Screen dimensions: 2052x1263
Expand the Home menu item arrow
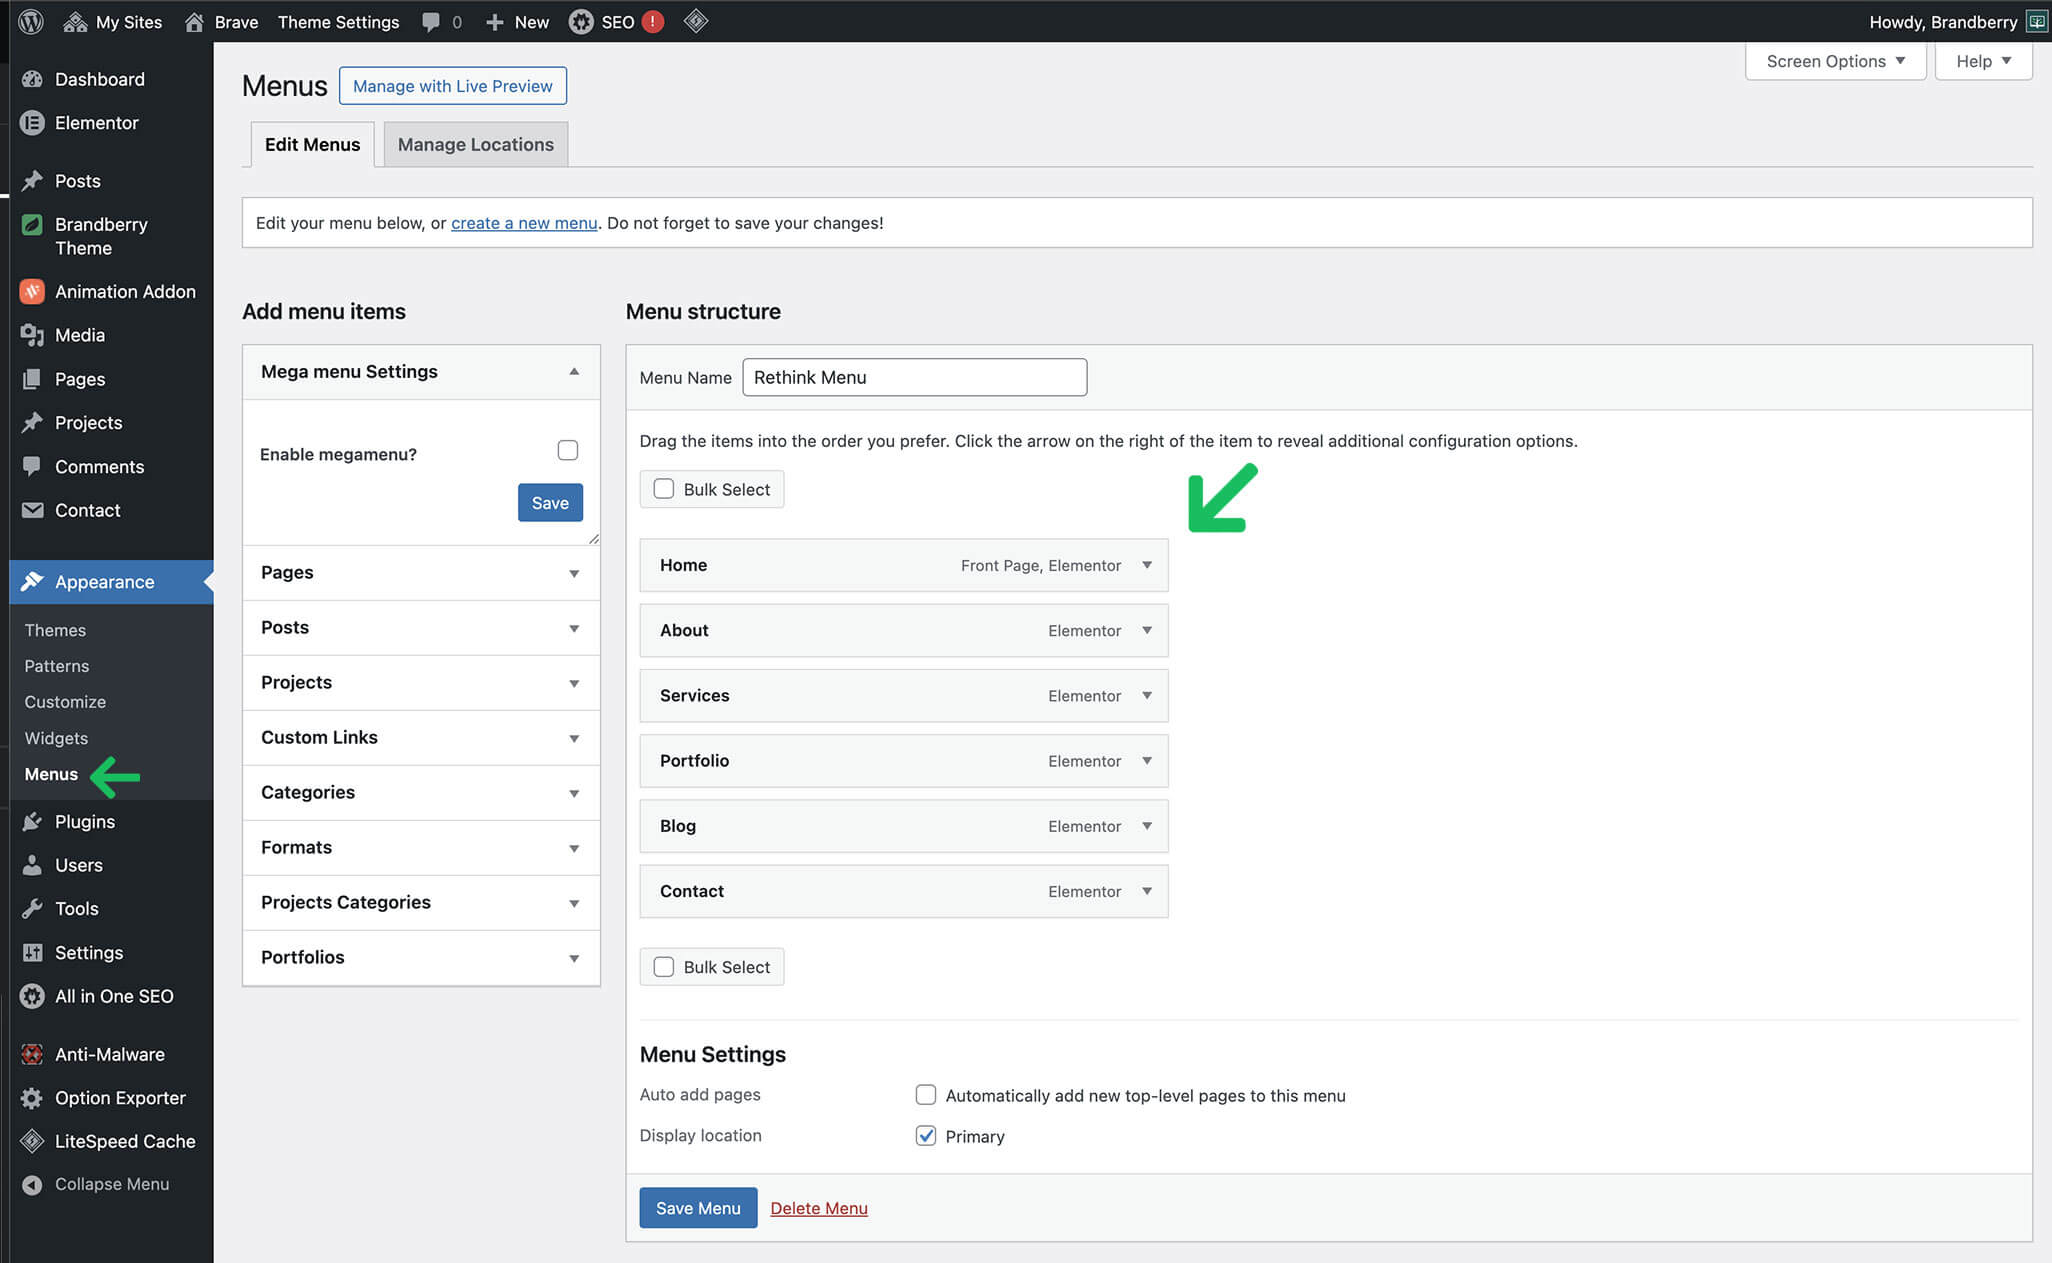point(1147,565)
